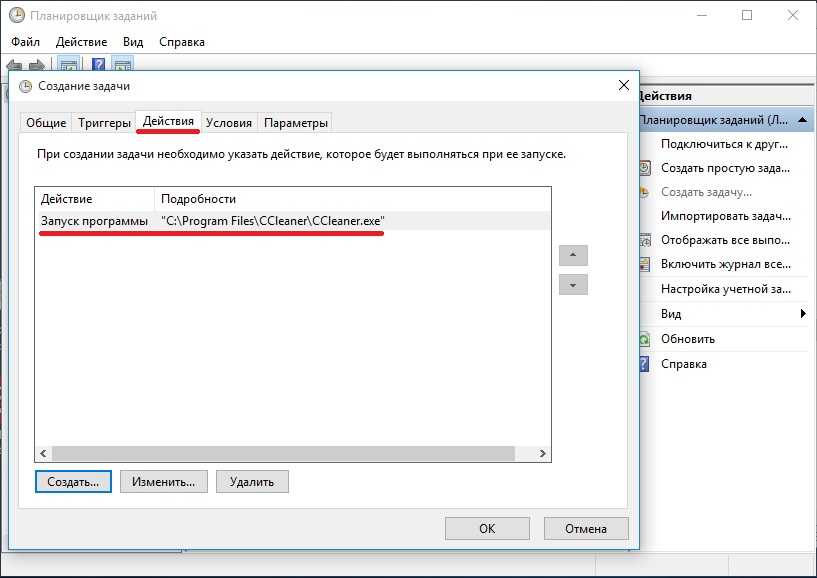Maximize the Планировщик заданий window

(x=747, y=15)
